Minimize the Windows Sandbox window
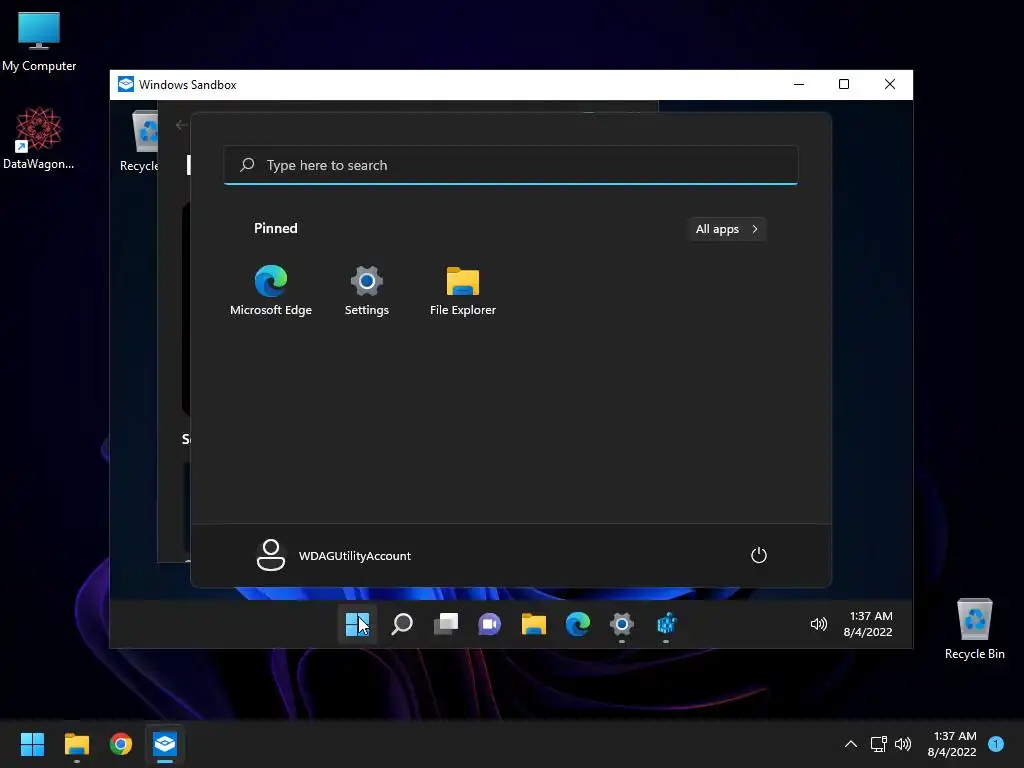Viewport: 1024px width, 768px height. coord(799,84)
